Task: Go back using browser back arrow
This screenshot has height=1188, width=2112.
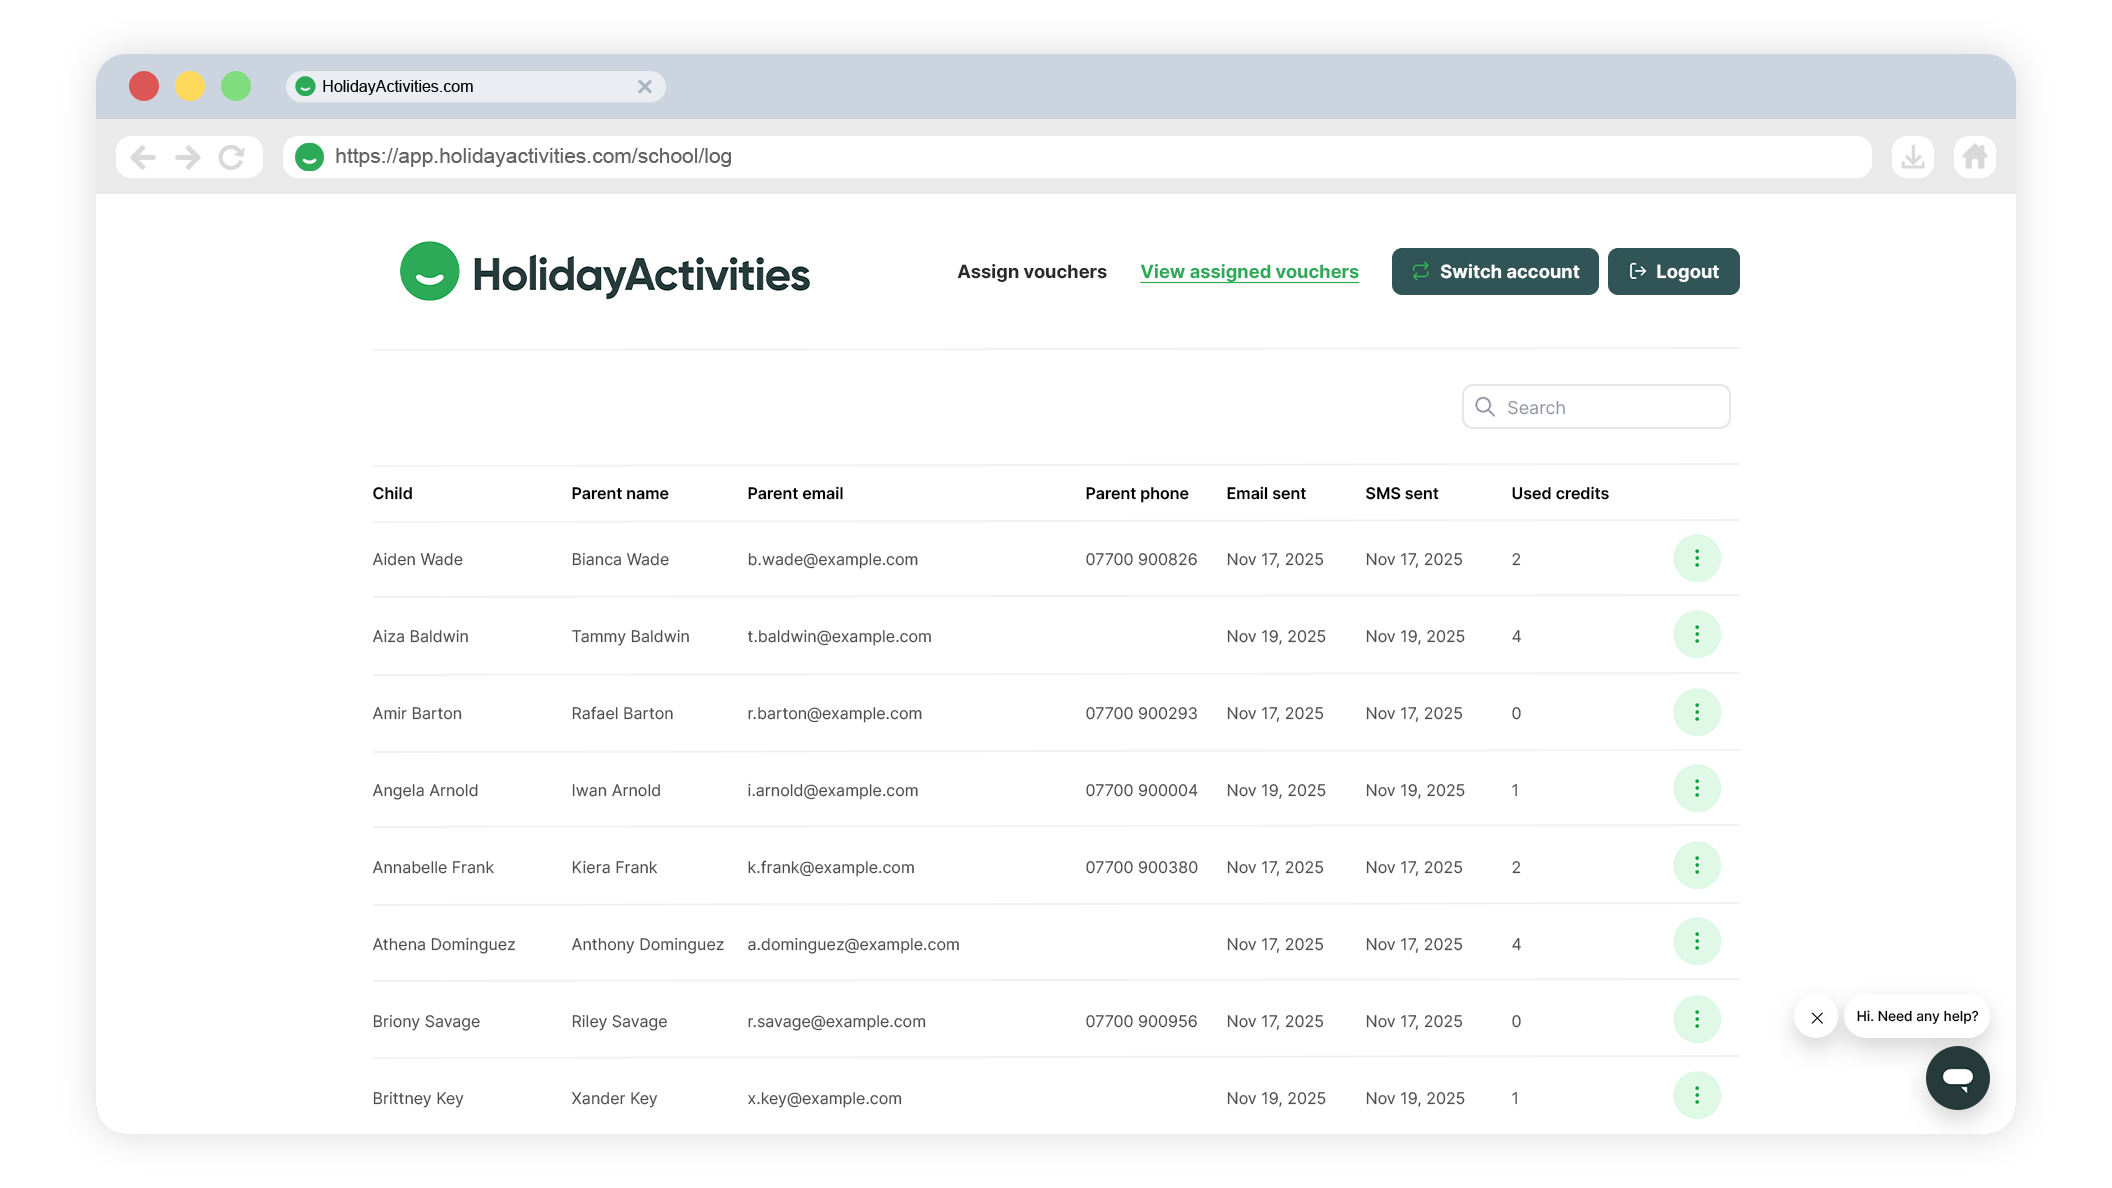Action: click(143, 157)
